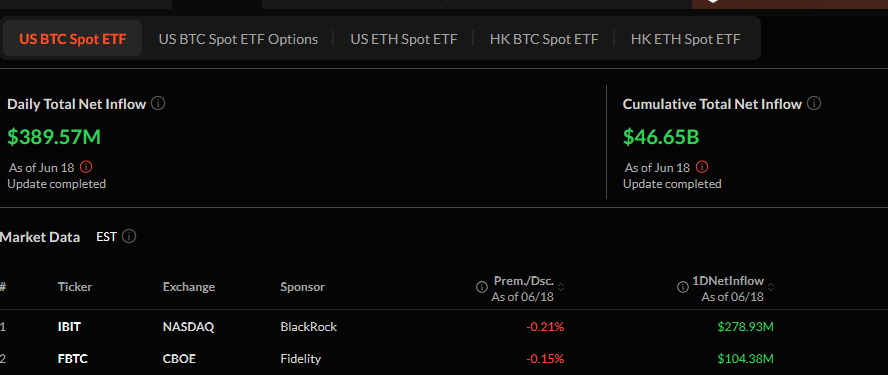Click the Fidelity sponsor name
Screen dimensions: 888x375
coord(301,359)
